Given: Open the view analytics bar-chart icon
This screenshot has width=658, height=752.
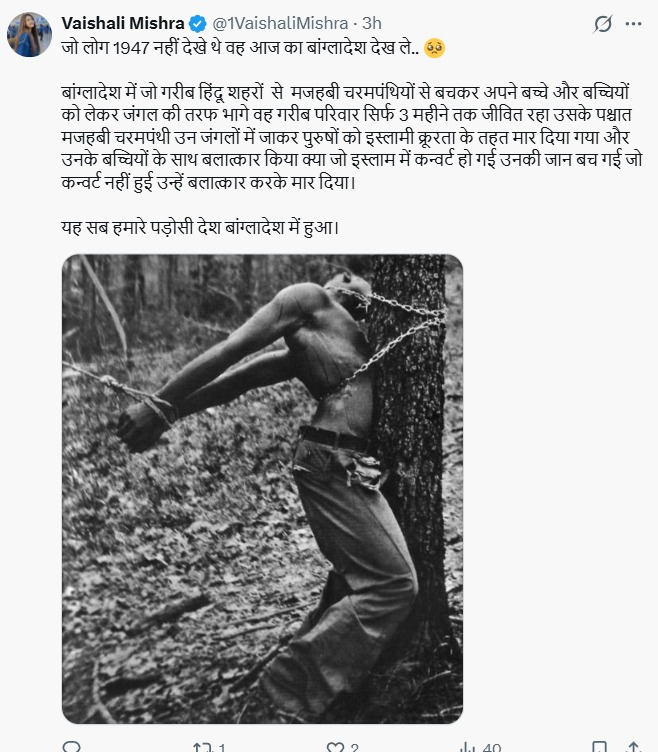Looking at the screenshot, I should (467, 747).
